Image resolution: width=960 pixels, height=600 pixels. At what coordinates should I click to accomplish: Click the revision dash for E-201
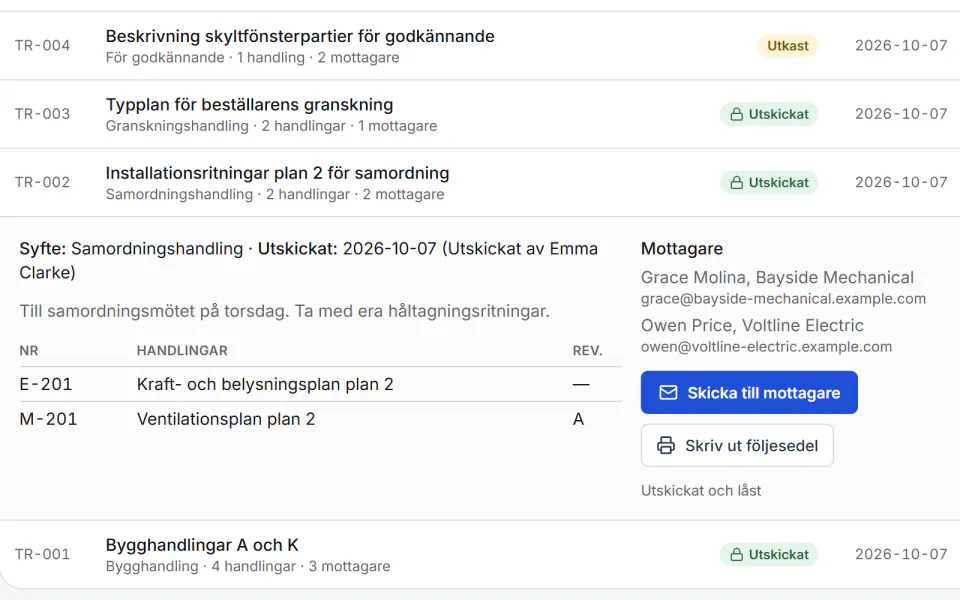click(580, 384)
